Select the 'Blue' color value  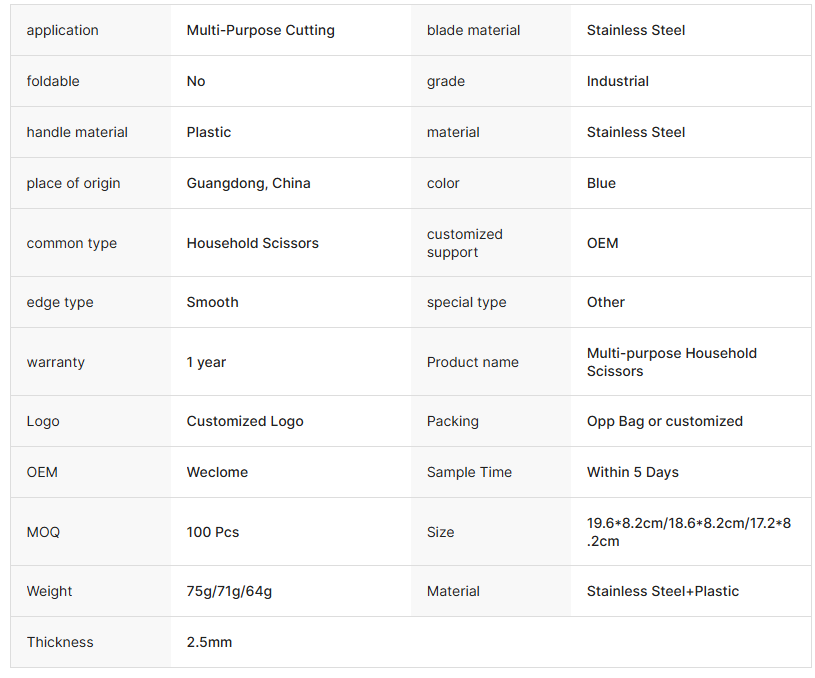coord(601,183)
